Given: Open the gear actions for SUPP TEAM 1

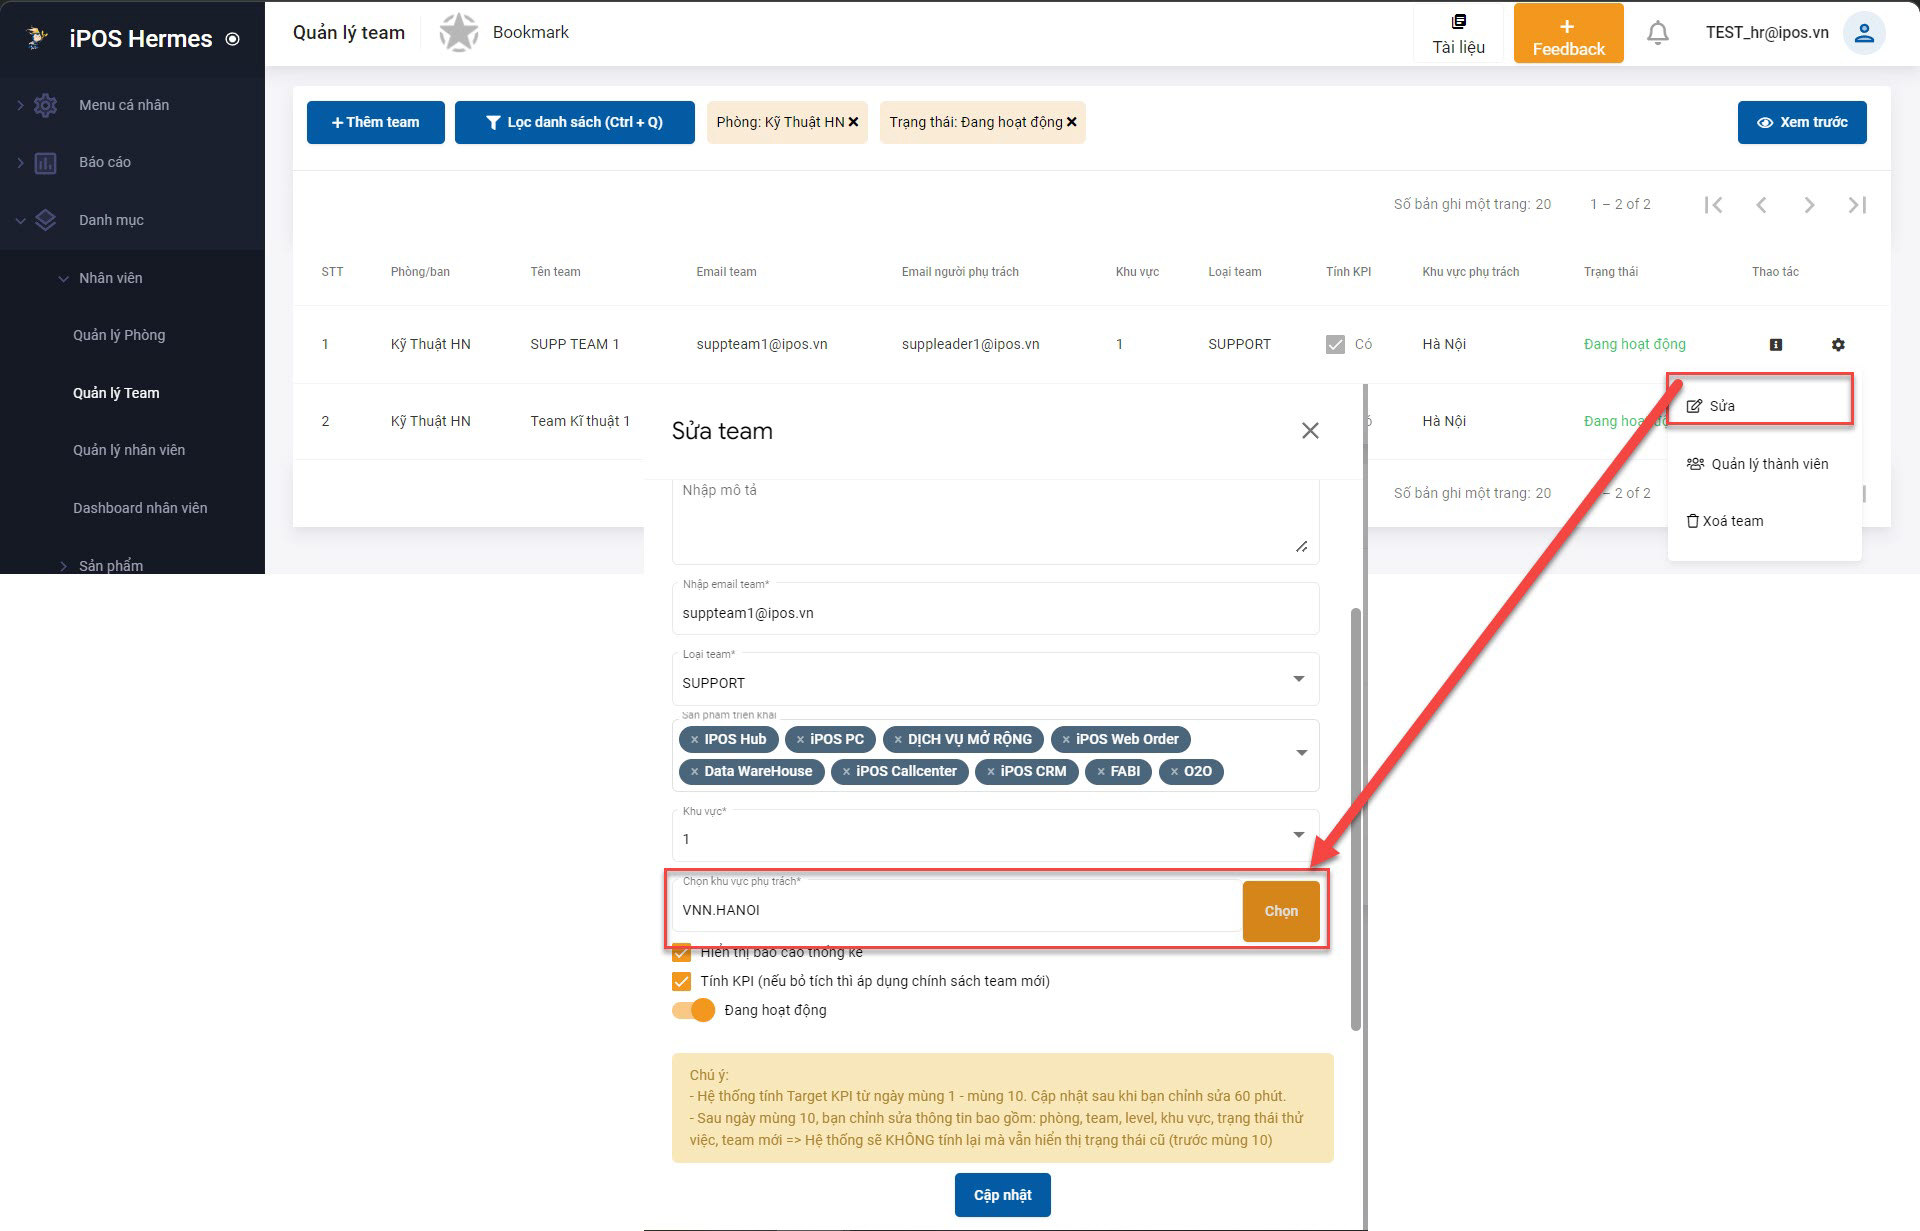Looking at the screenshot, I should click(x=1837, y=344).
